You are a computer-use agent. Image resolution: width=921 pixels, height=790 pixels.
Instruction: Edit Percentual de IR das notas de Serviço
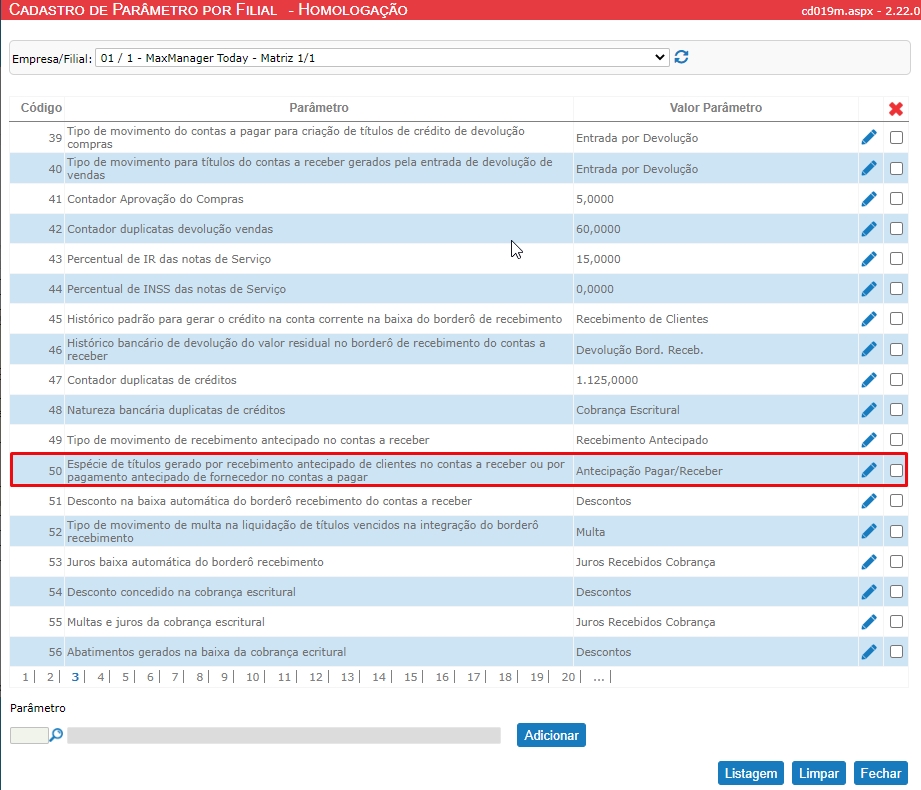pyautogui.click(x=869, y=259)
